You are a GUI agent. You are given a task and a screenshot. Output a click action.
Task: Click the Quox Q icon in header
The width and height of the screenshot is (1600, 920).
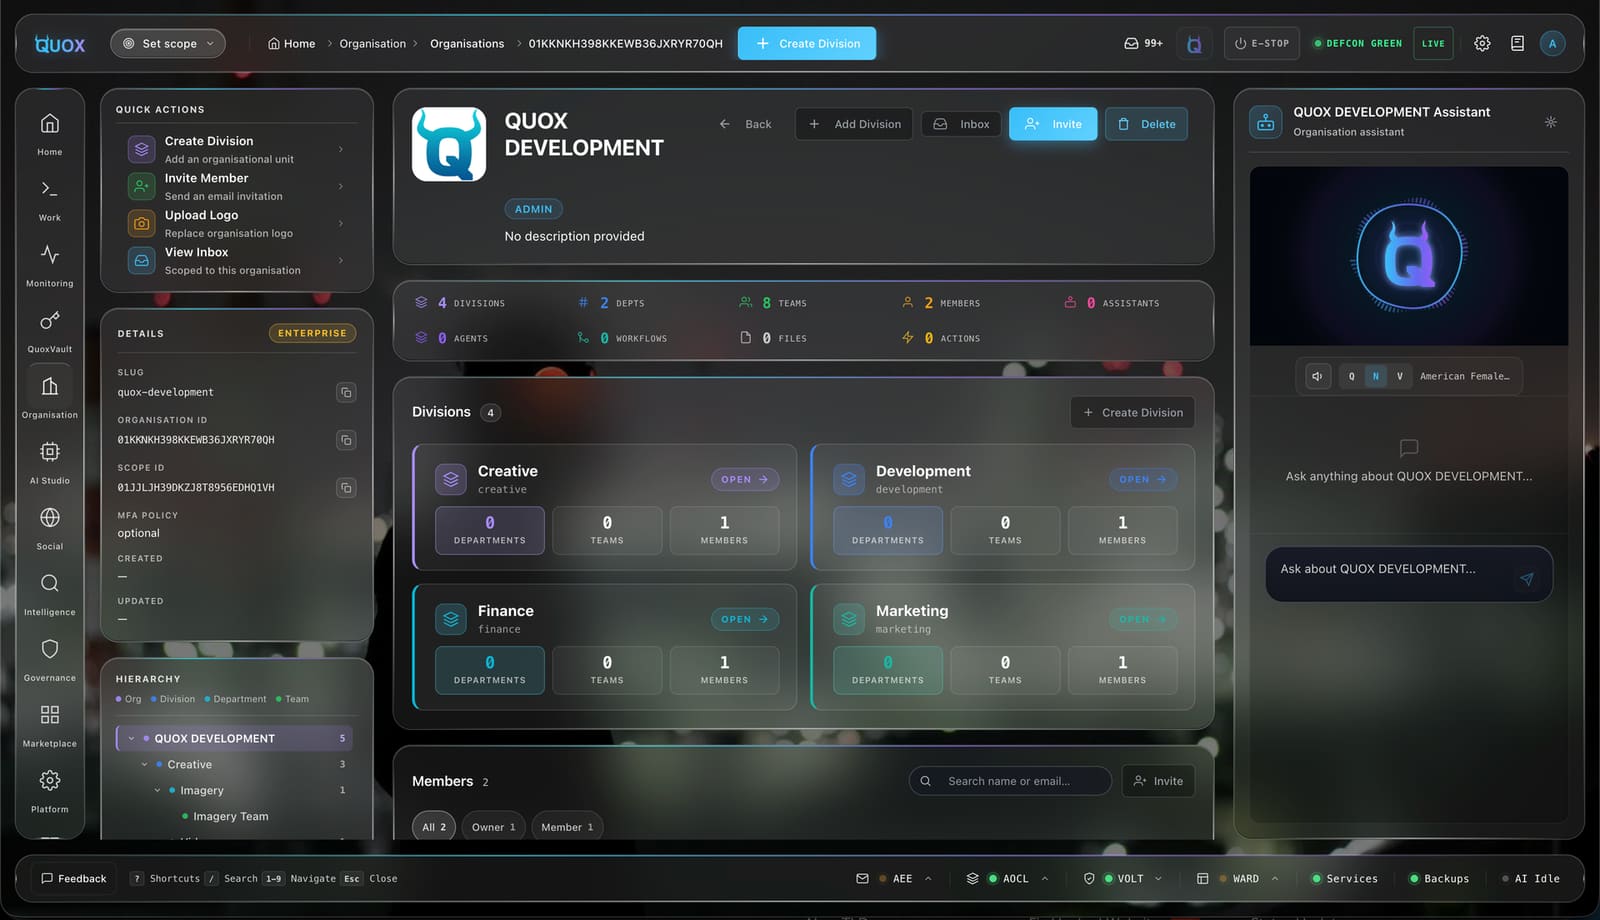click(1194, 44)
